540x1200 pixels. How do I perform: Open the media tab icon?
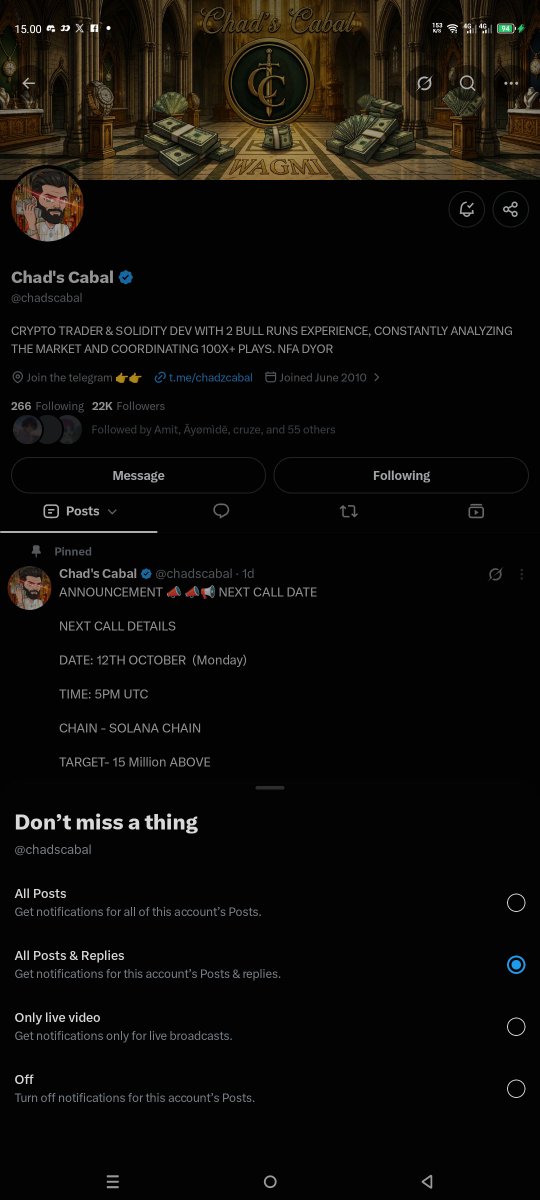tap(476, 511)
